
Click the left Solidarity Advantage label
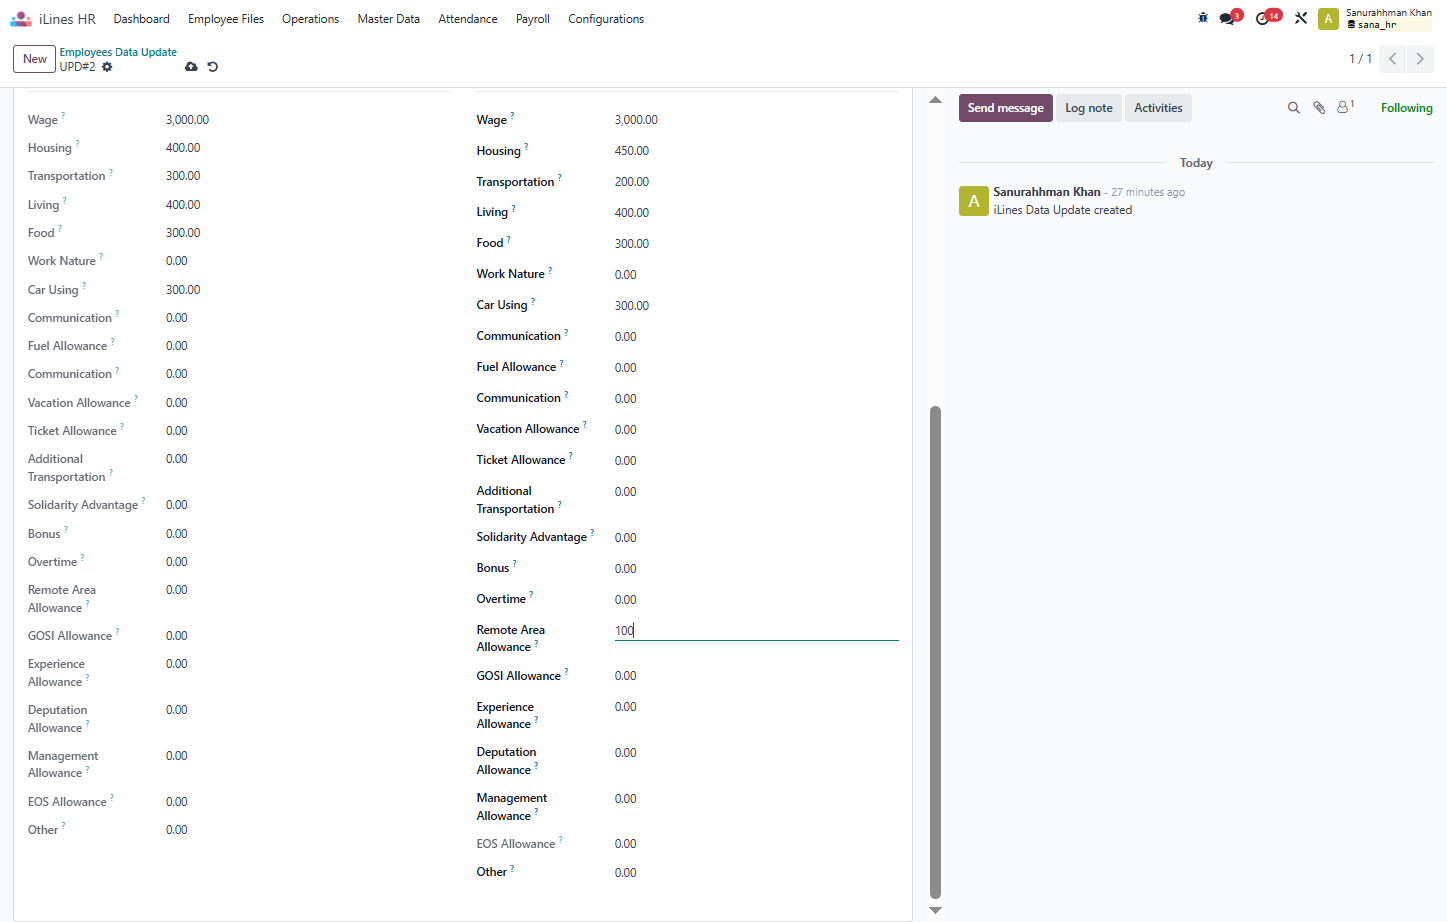coord(83,506)
